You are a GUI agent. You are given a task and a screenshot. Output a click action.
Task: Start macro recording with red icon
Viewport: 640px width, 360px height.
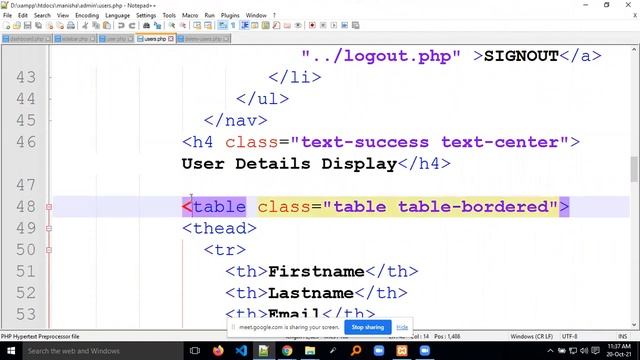[x=312, y=25]
